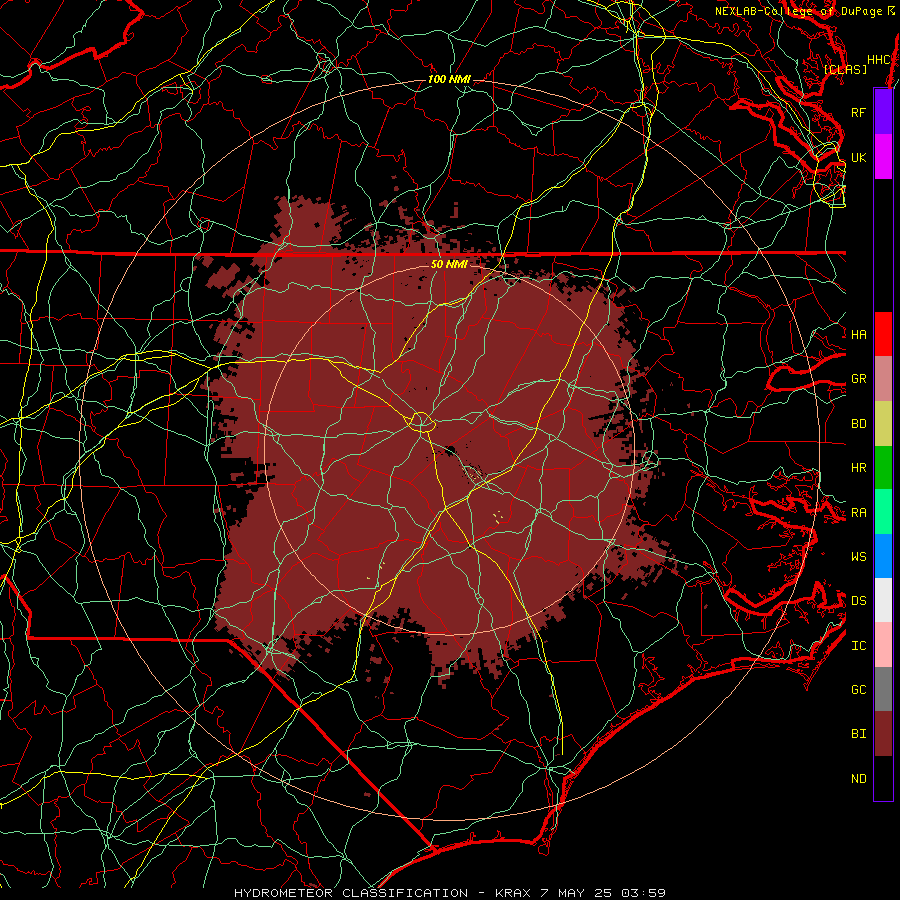Click the GC legend label
The height and width of the screenshot is (900, 900).
coord(859,689)
